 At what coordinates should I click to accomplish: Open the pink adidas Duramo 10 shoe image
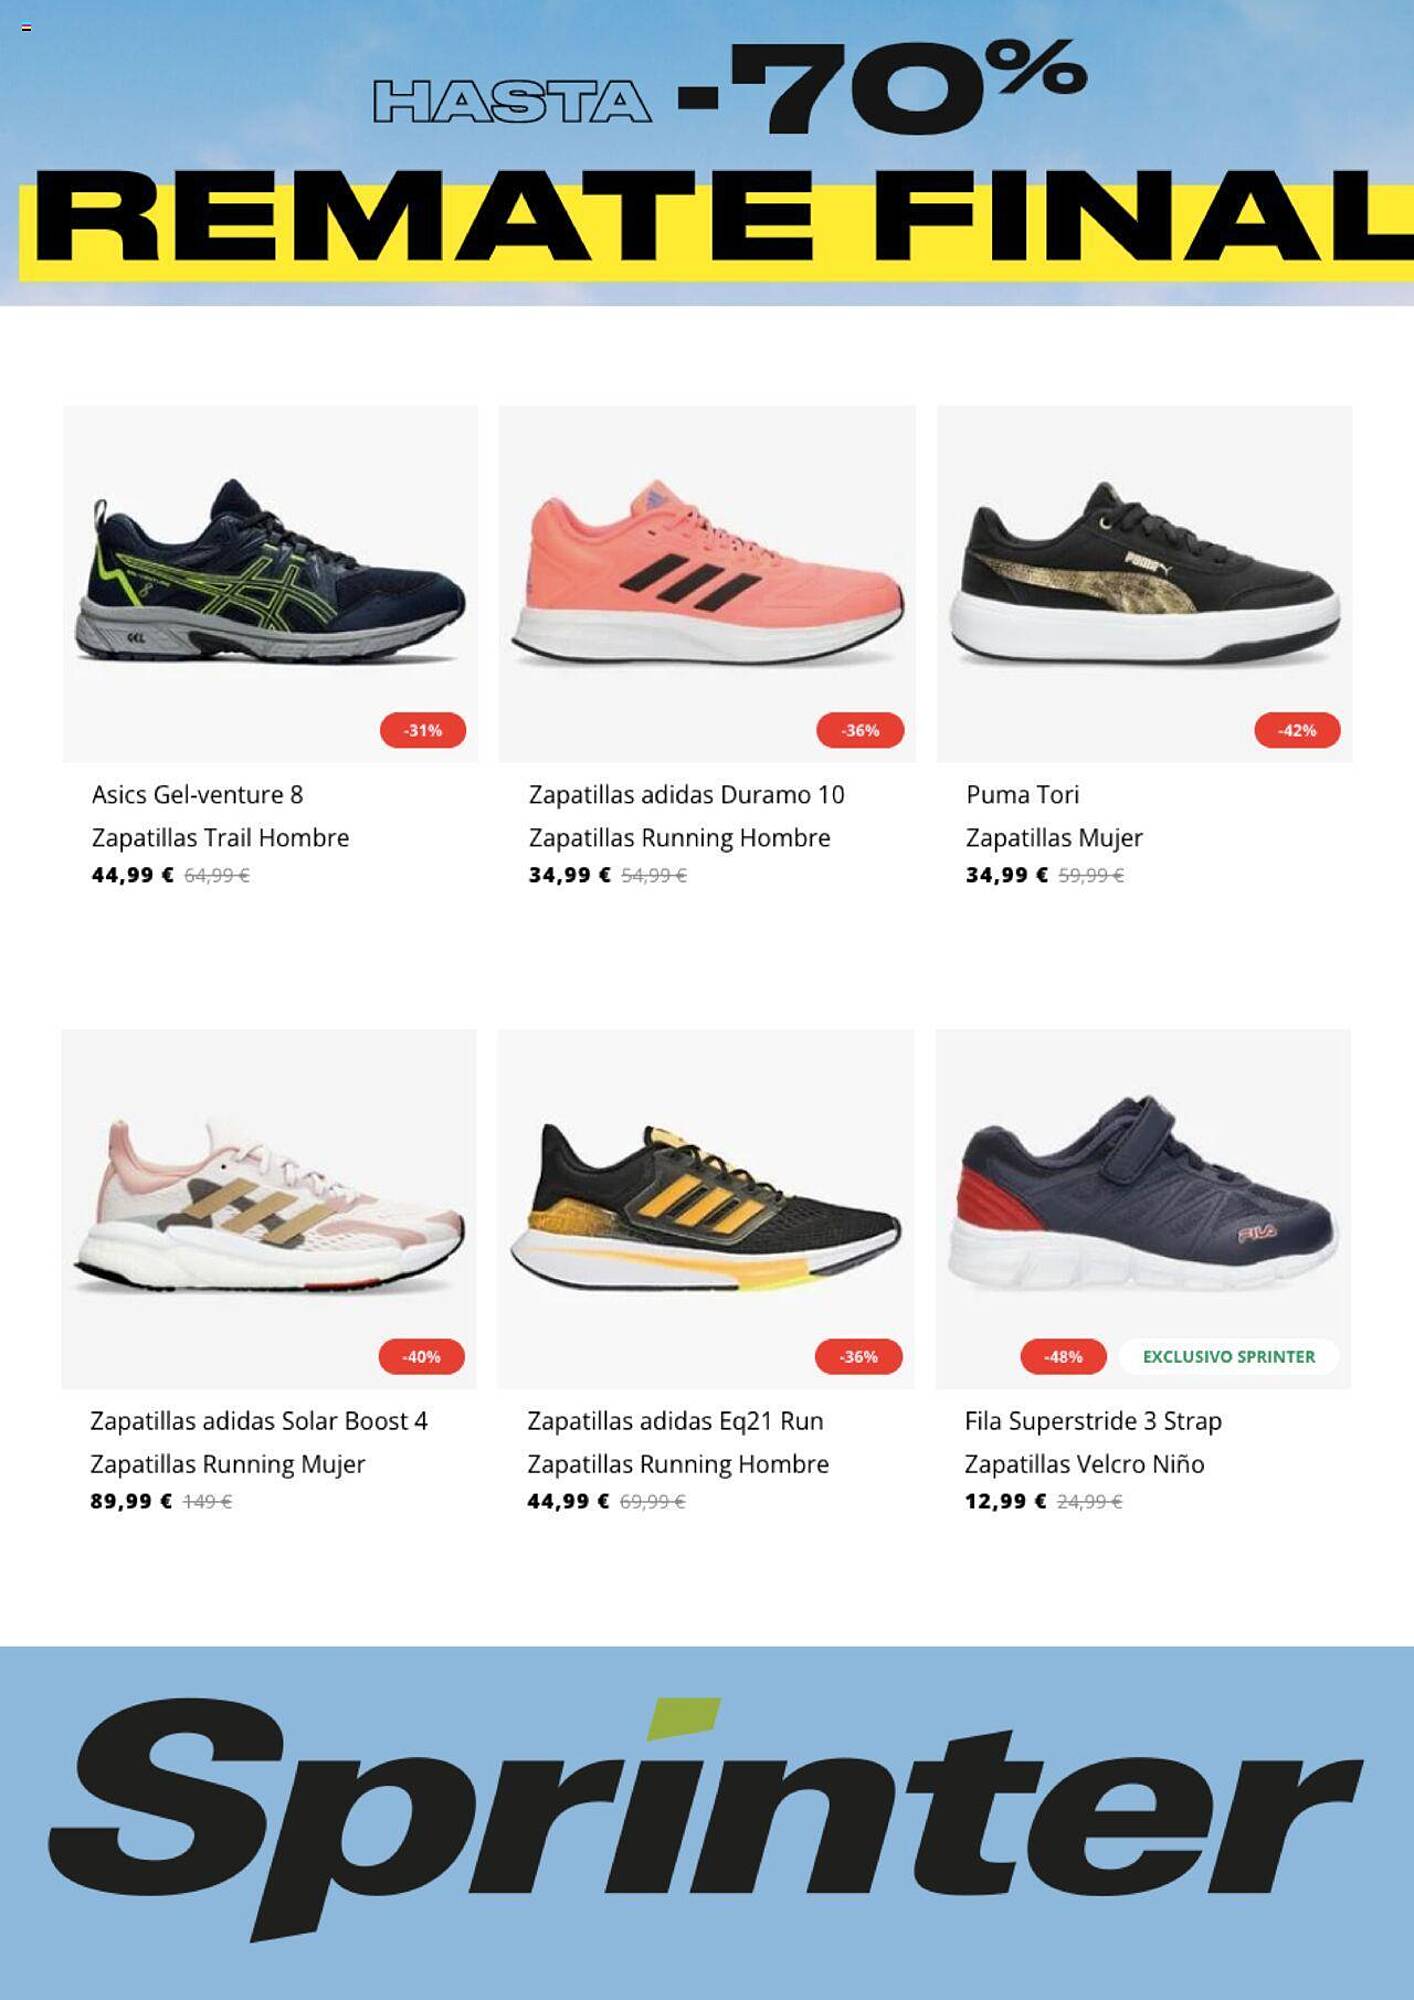tap(707, 584)
